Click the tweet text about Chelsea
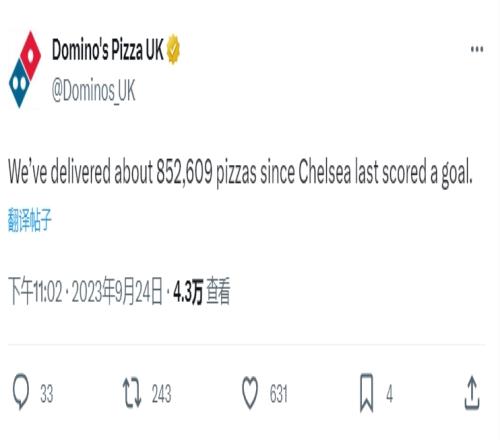Screen dimensions: 500x440 pyautogui.click(x=240, y=173)
